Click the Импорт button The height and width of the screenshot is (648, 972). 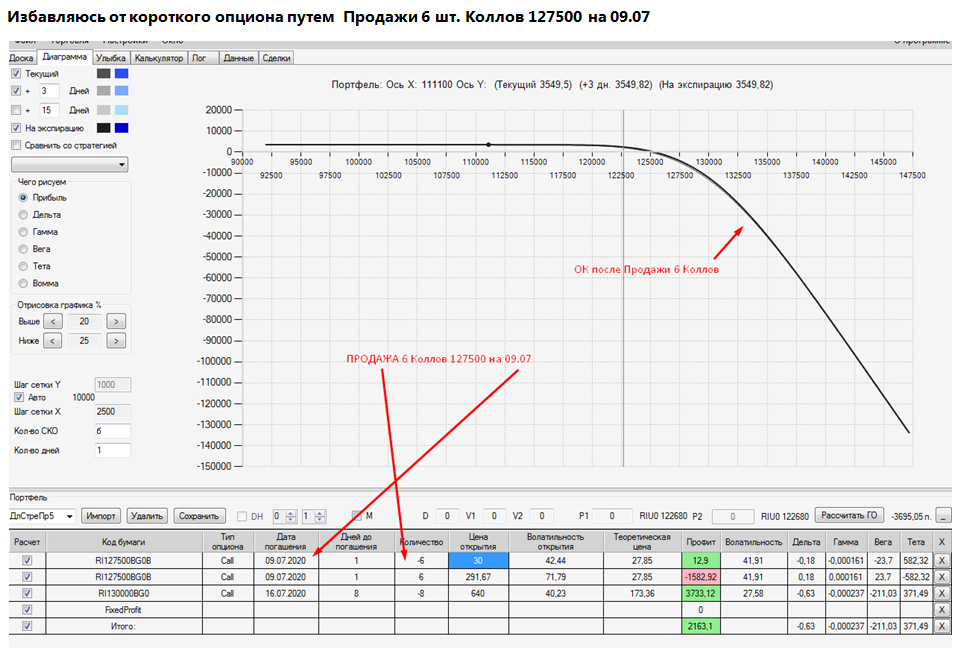[x=100, y=516]
